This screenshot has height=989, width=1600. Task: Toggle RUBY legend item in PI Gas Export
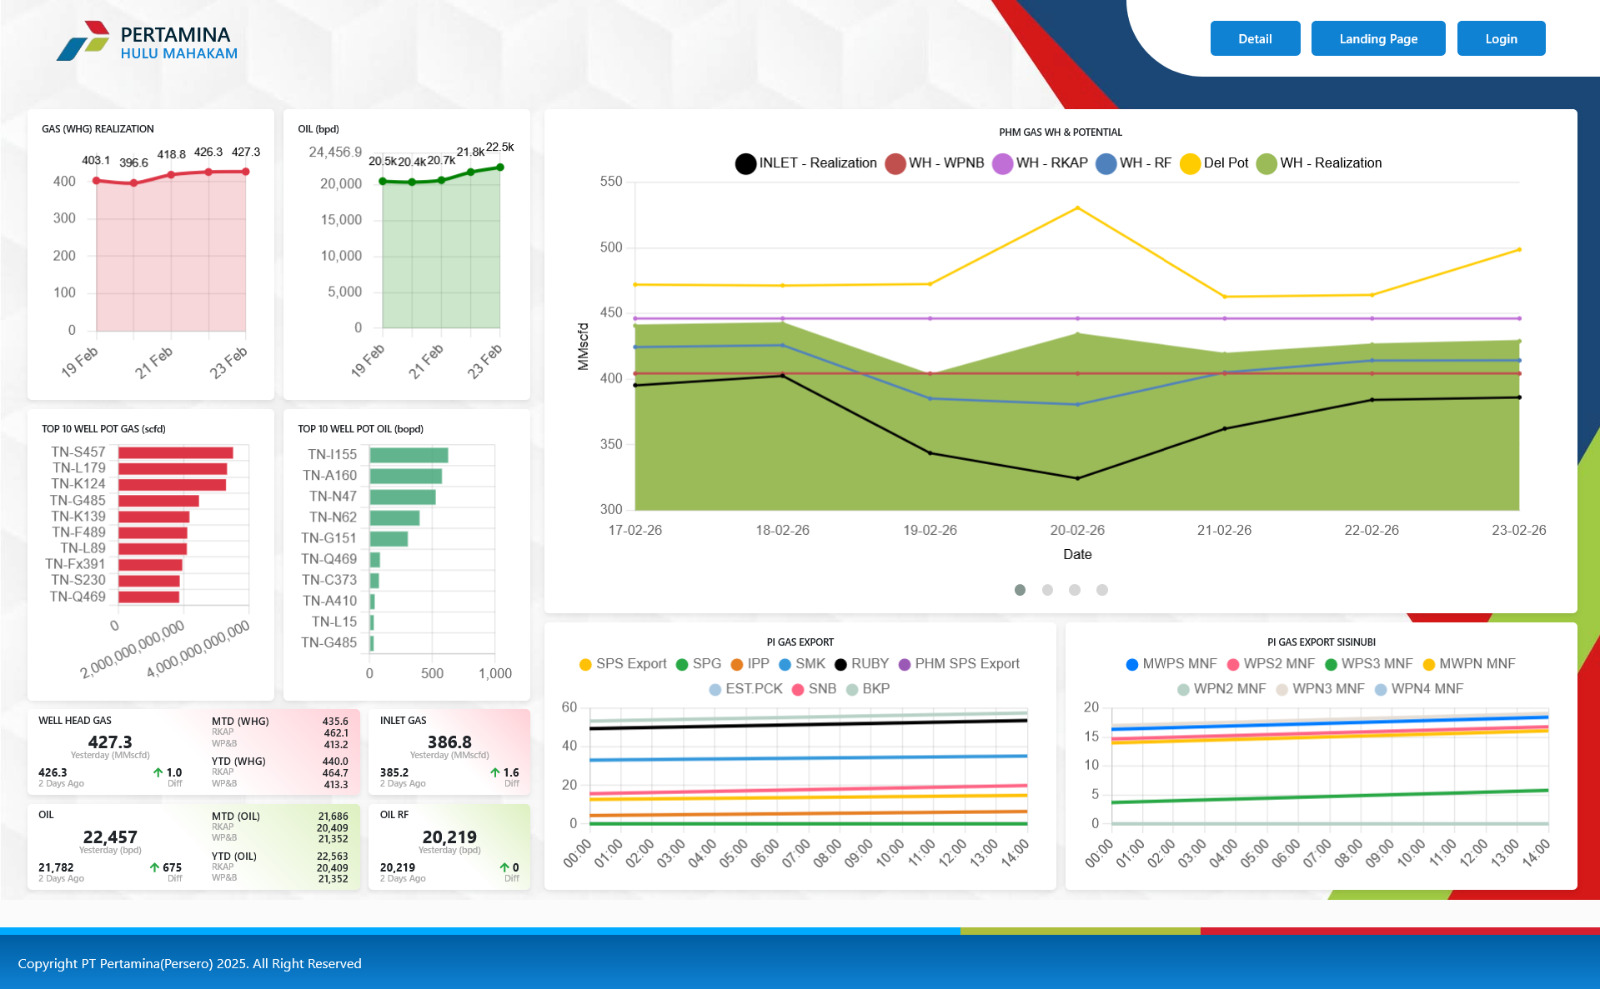coord(861,664)
